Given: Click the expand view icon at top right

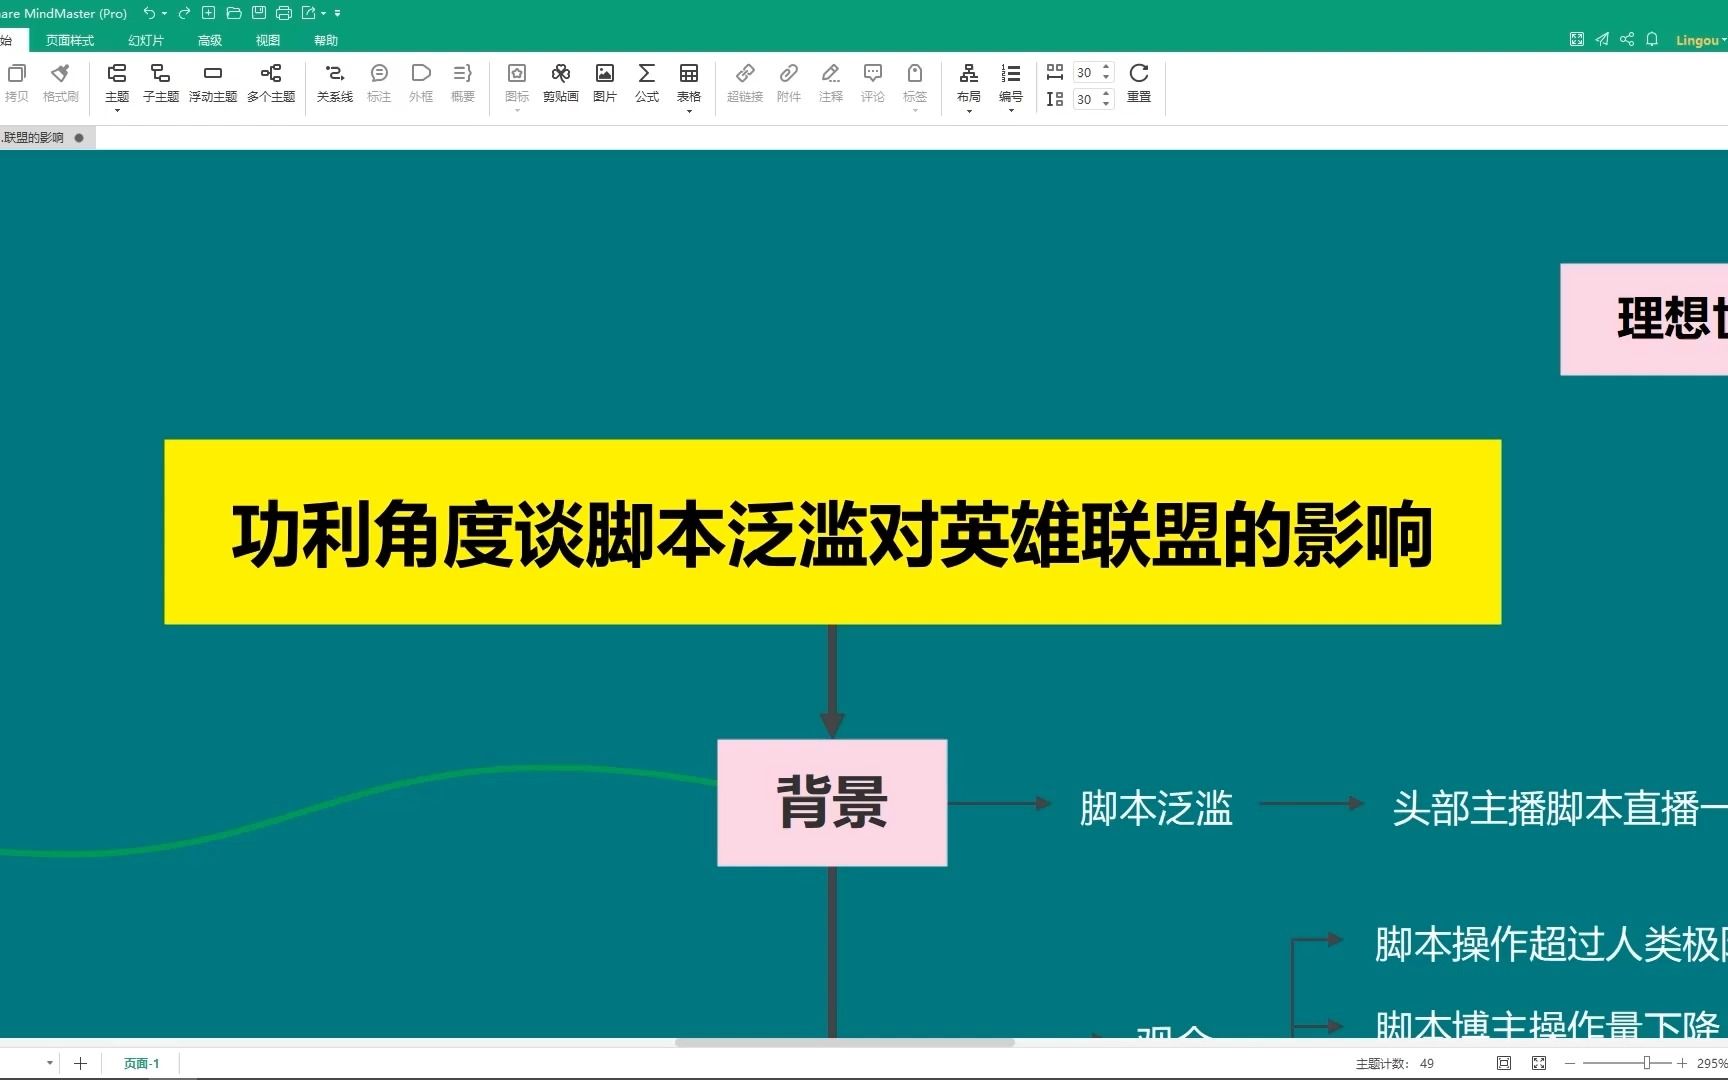Looking at the screenshot, I should pos(1577,39).
